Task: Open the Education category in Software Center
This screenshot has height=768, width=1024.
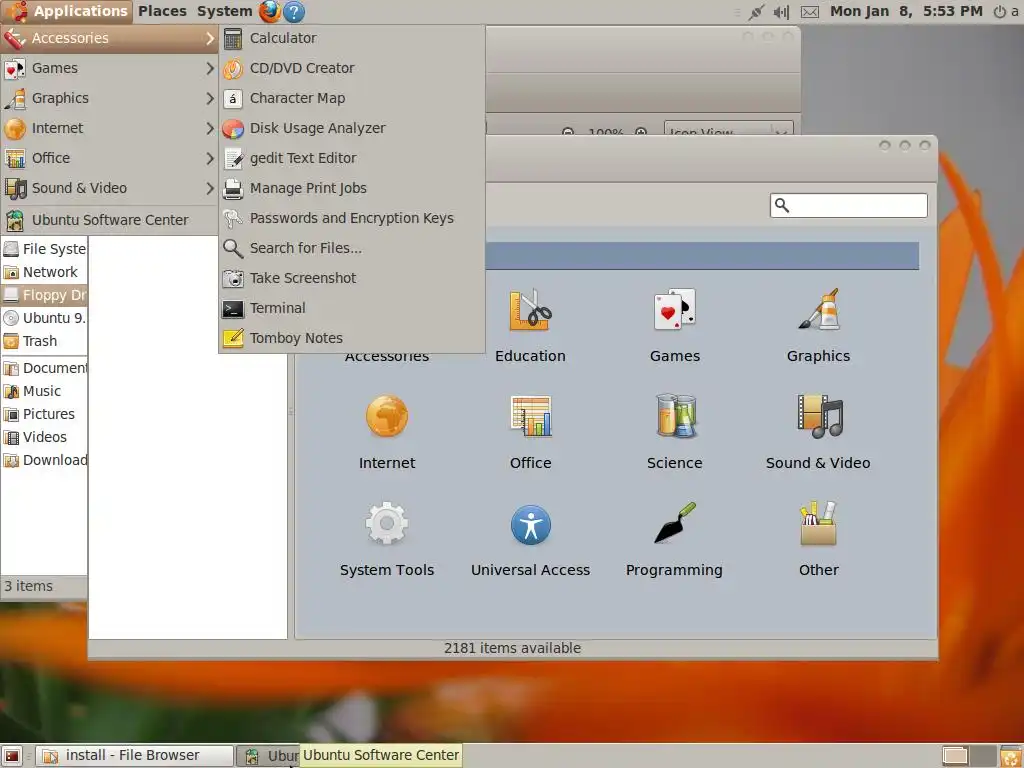Action: point(530,325)
